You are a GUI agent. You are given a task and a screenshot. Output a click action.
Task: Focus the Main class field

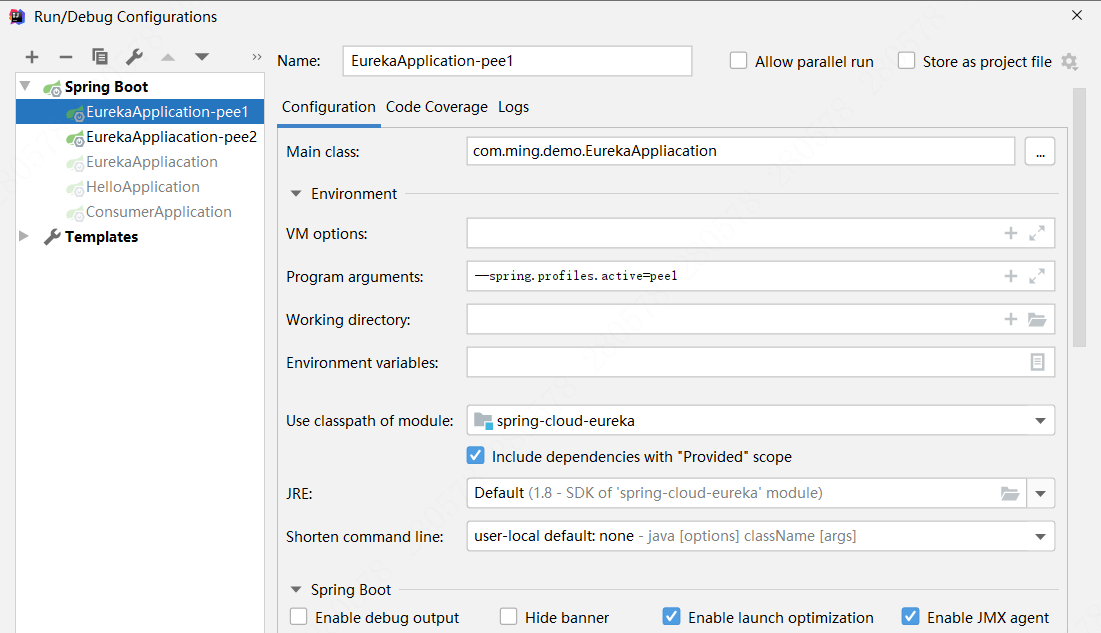pyautogui.click(x=741, y=151)
